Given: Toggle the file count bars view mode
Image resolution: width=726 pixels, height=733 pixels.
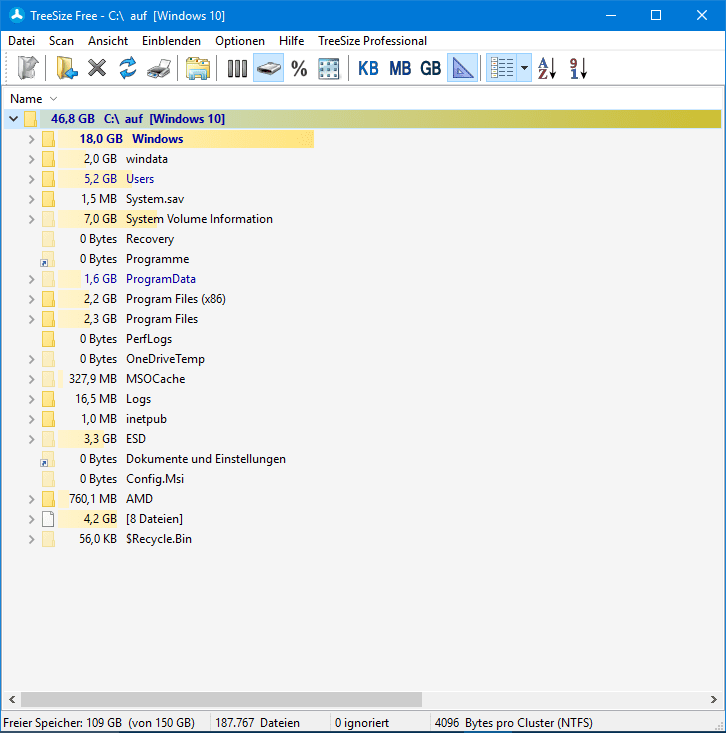Looking at the screenshot, I should (x=237, y=68).
